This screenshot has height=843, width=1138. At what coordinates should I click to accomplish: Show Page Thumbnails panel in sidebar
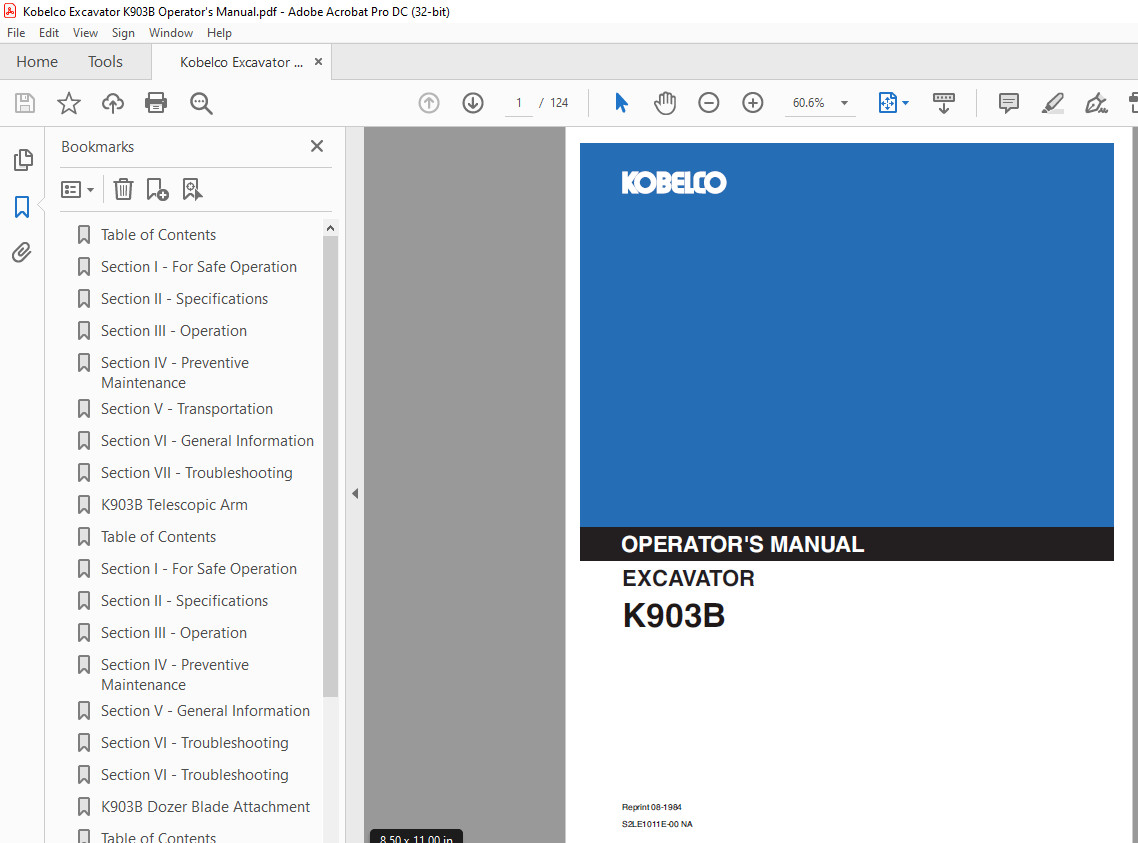pyautogui.click(x=22, y=160)
